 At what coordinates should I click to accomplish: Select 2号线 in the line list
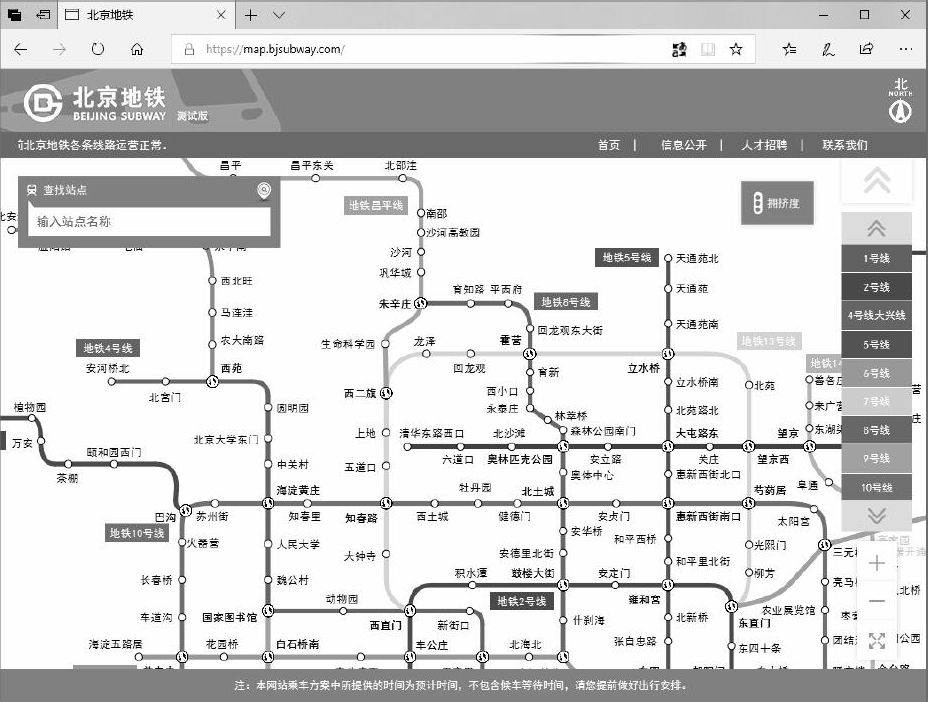point(877,287)
